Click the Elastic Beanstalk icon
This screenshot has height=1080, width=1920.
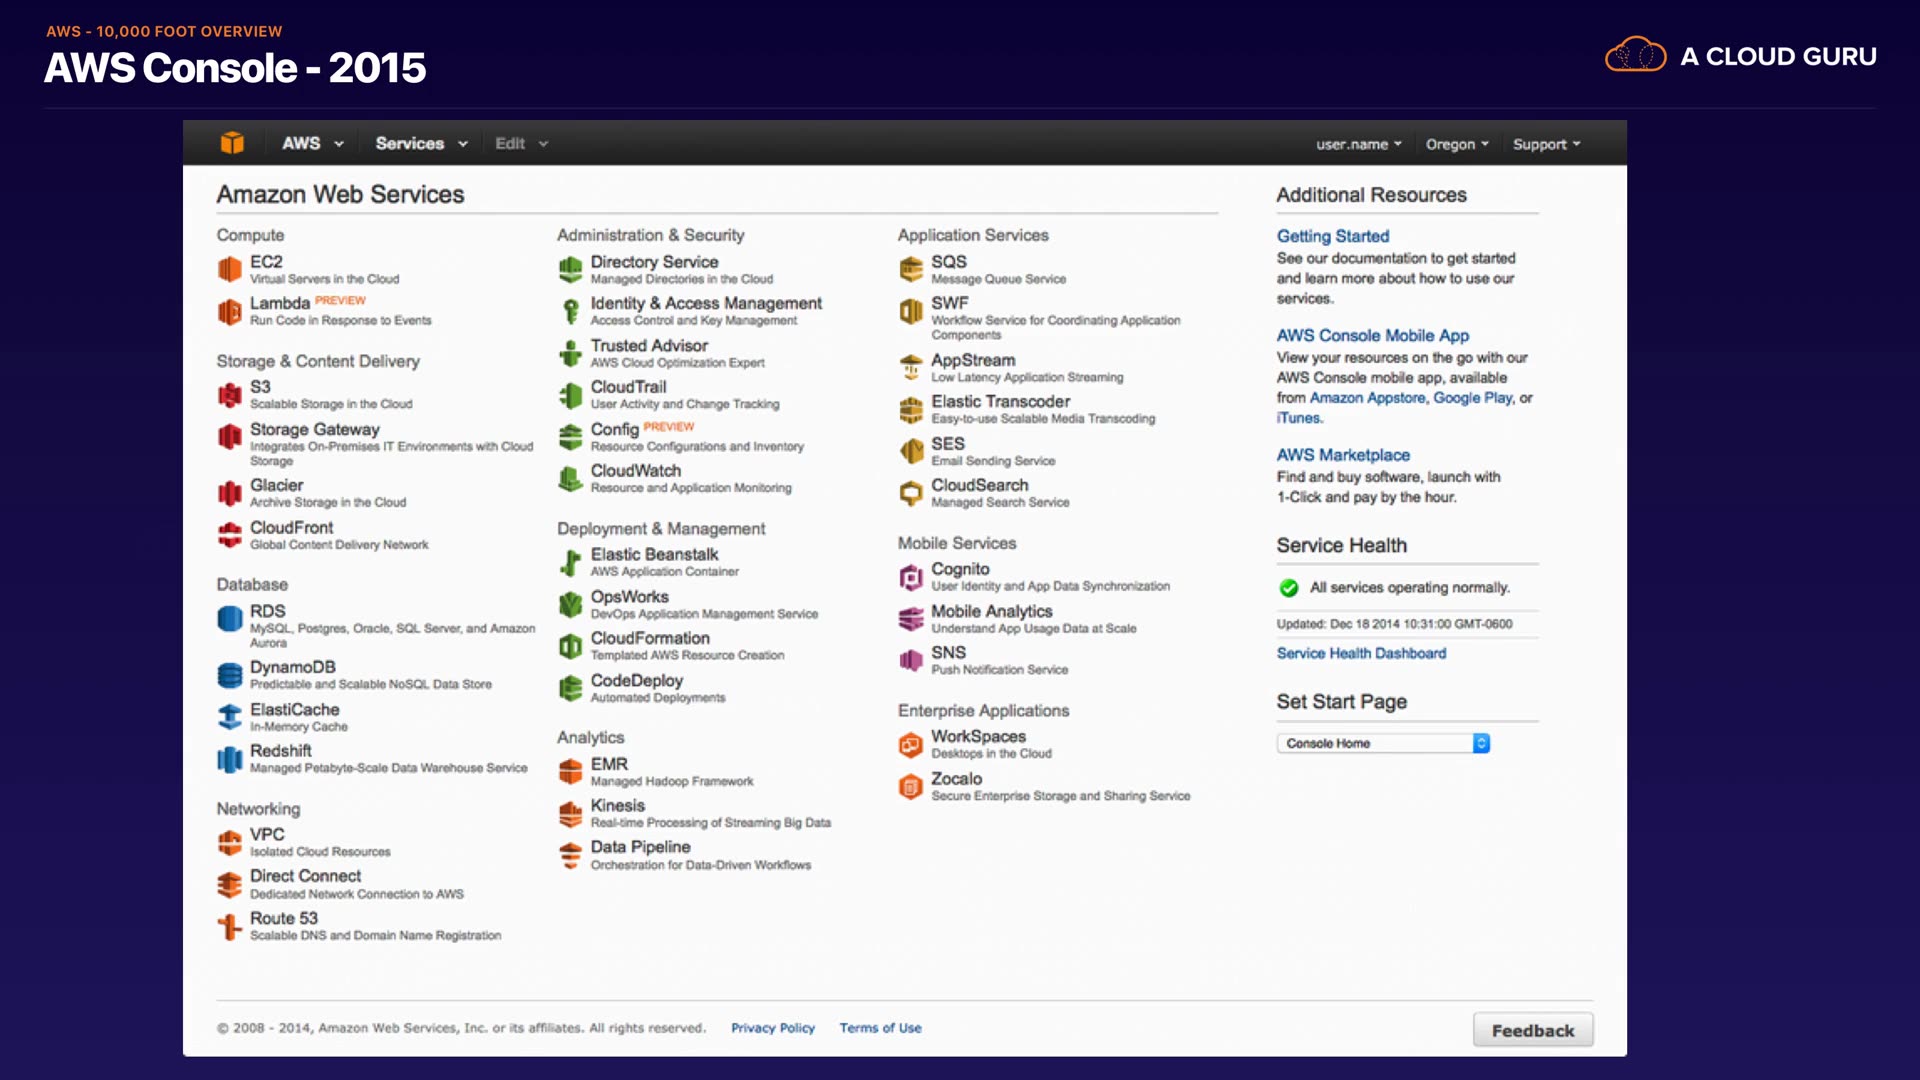tap(570, 562)
